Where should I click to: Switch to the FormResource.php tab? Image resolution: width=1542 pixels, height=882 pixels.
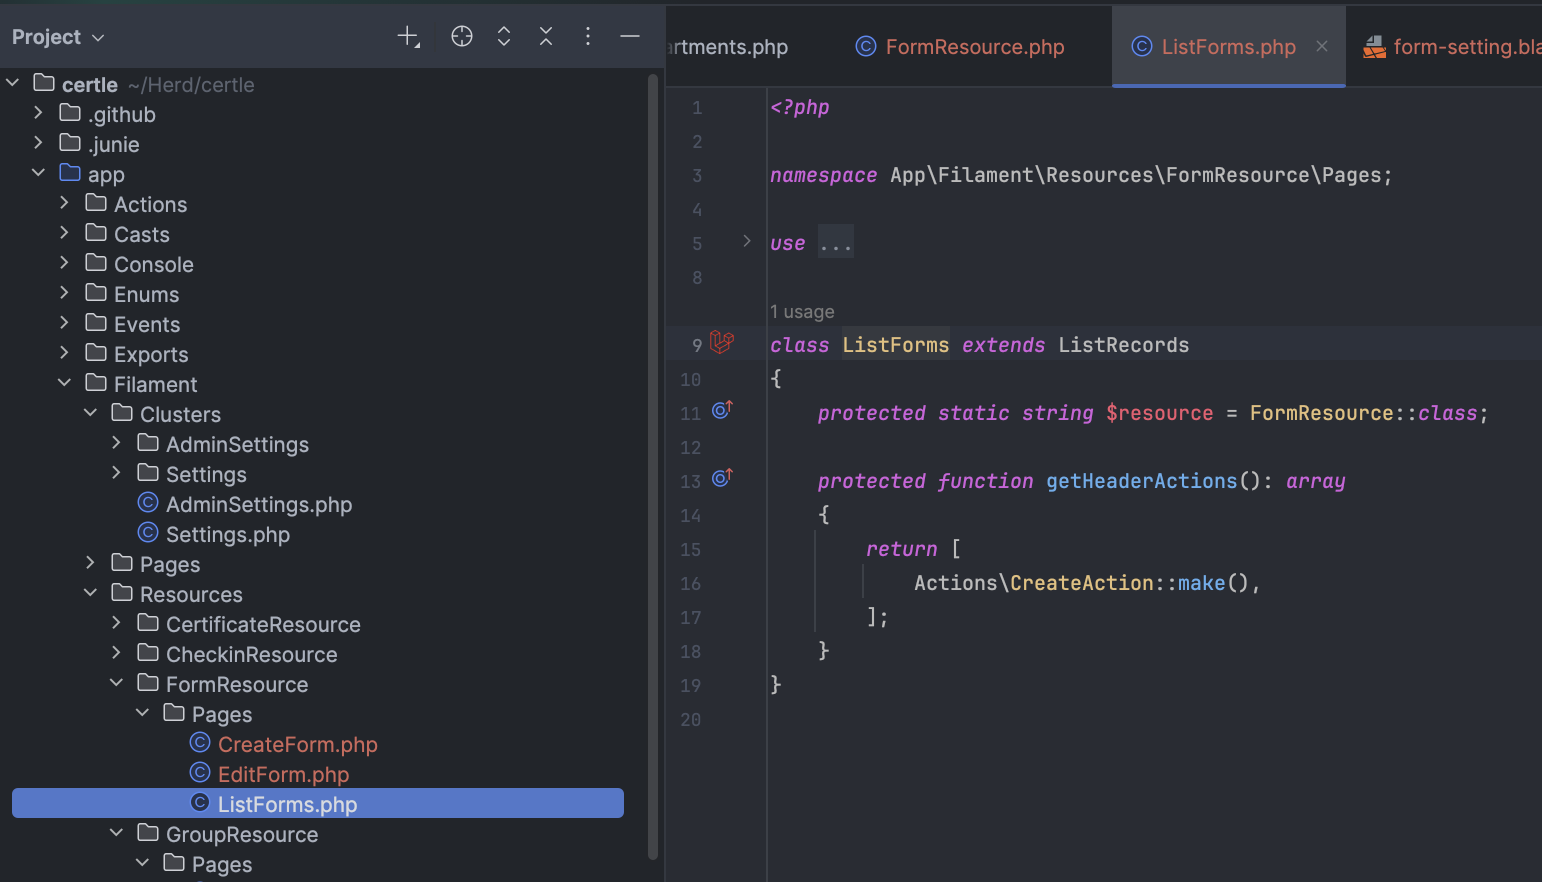coord(960,47)
